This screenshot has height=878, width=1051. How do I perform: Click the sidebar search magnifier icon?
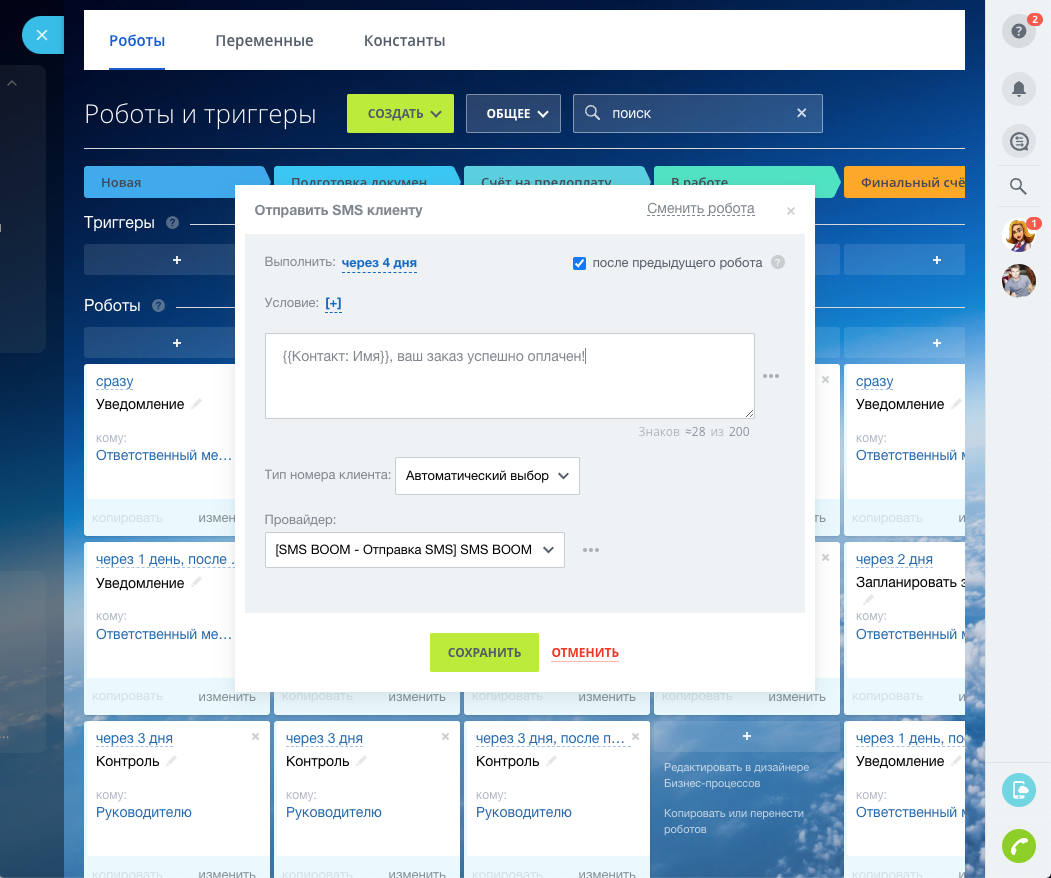1018,186
